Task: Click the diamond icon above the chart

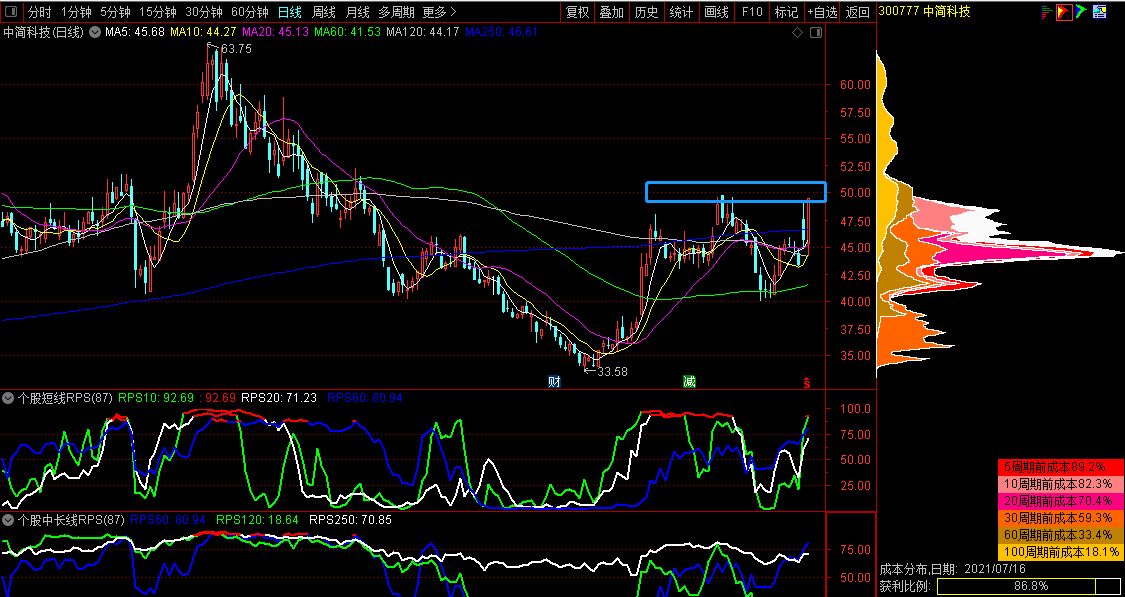Action: click(797, 32)
